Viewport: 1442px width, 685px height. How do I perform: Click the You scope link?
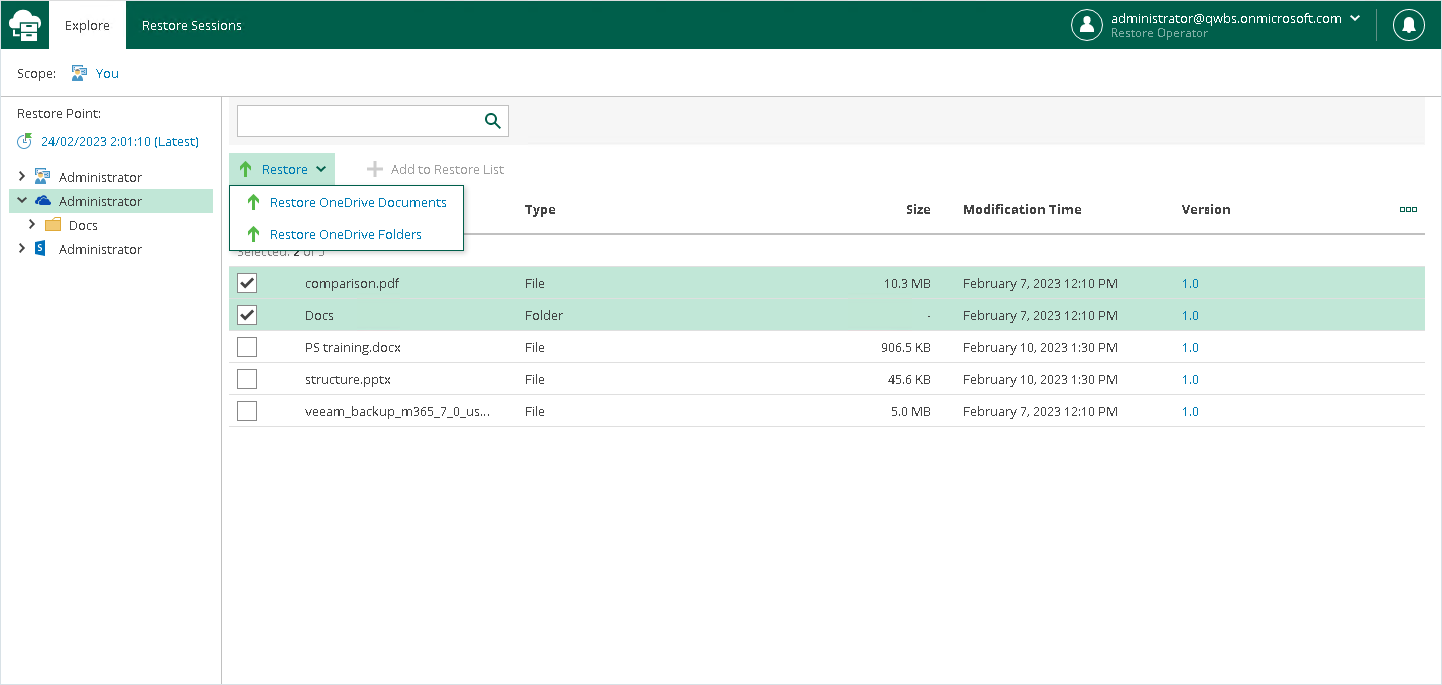click(107, 73)
